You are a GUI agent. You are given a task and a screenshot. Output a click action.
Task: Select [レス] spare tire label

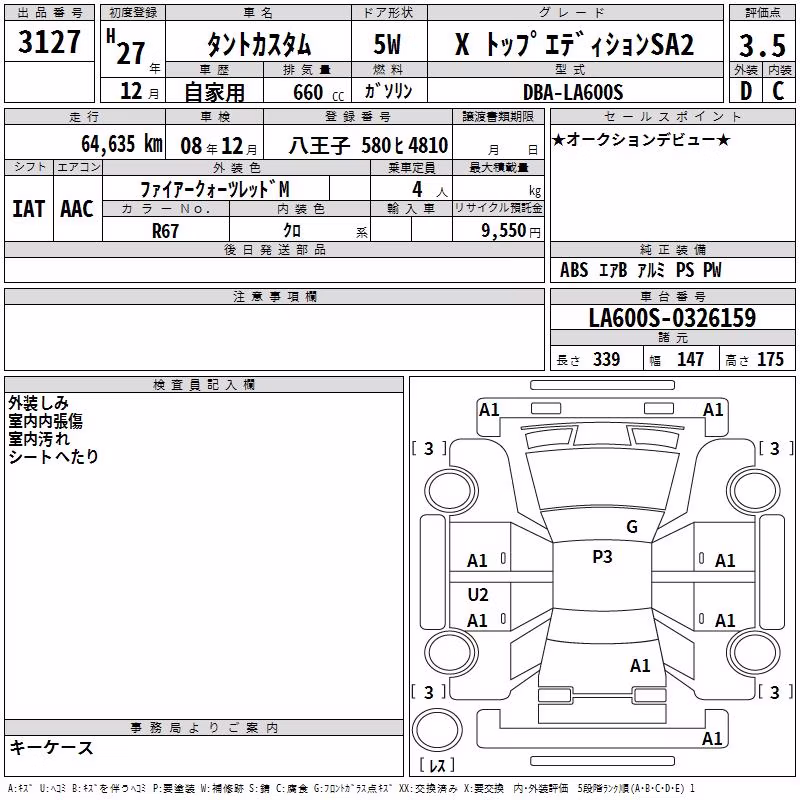pos(437,765)
